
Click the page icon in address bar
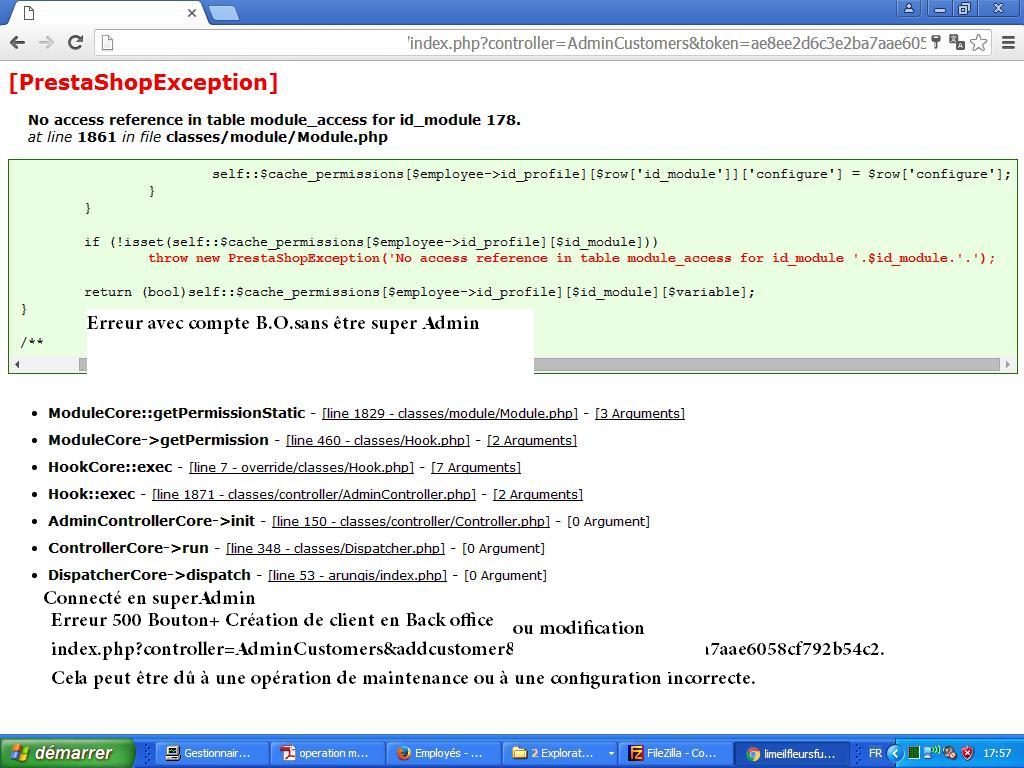pyautogui.click(x=108, y=43)
